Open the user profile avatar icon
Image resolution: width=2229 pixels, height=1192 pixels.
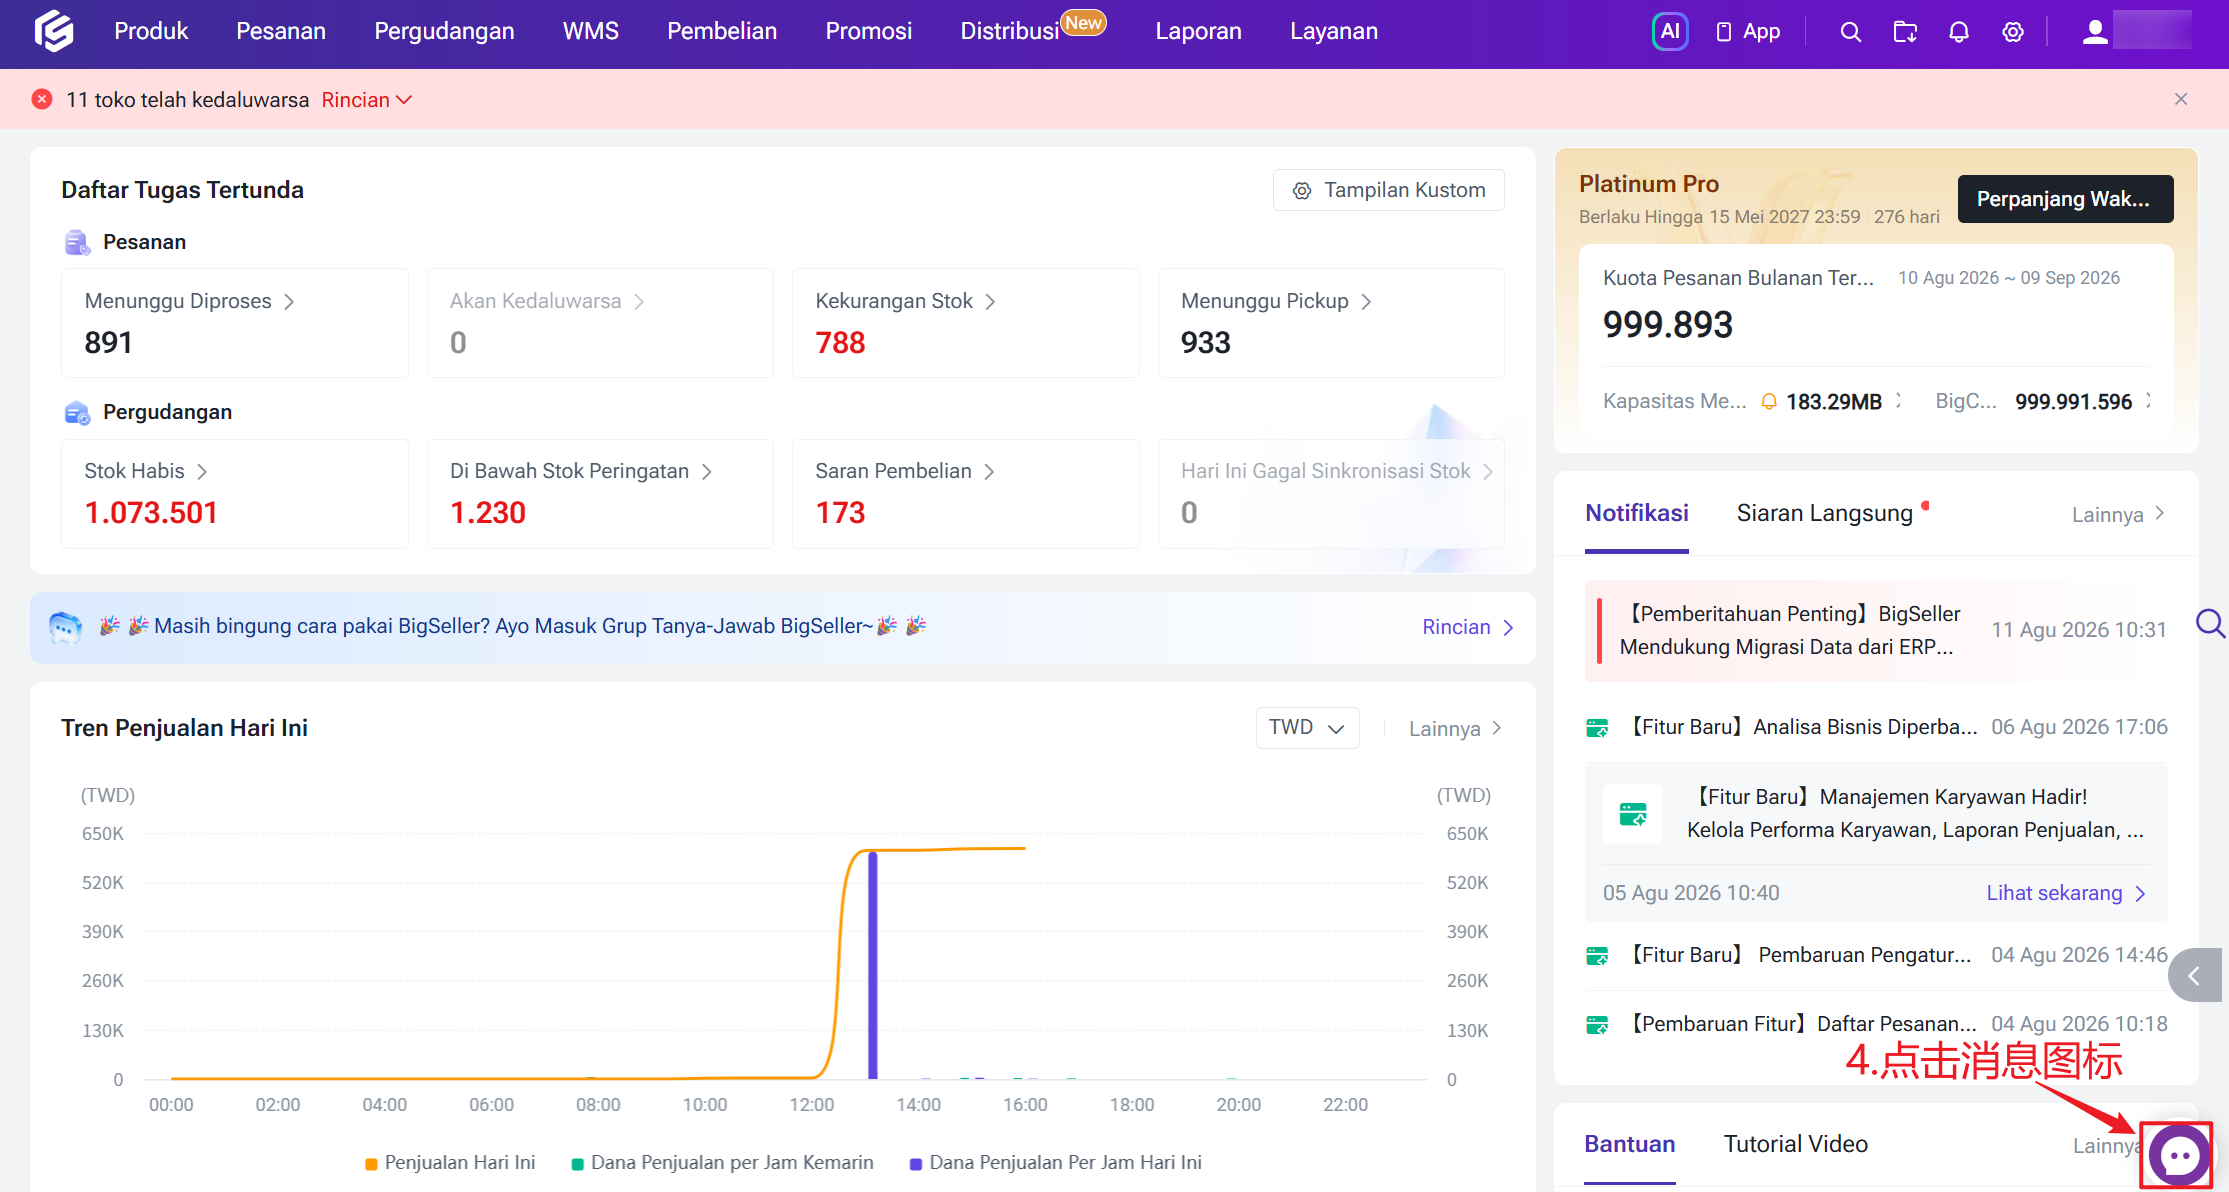click(x=2095, y=32)
